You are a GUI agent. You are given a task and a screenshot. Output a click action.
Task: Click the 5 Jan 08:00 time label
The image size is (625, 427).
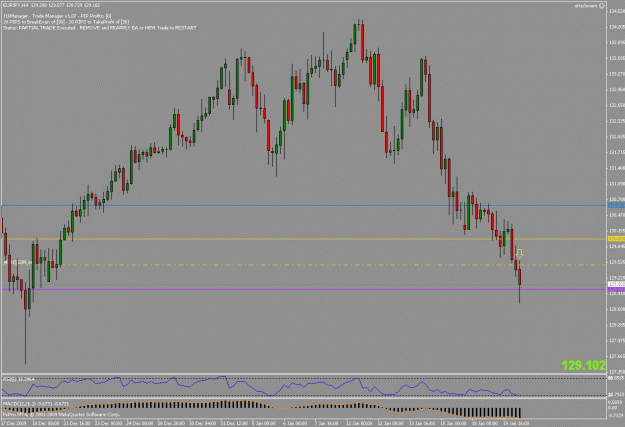coord(263,423)
